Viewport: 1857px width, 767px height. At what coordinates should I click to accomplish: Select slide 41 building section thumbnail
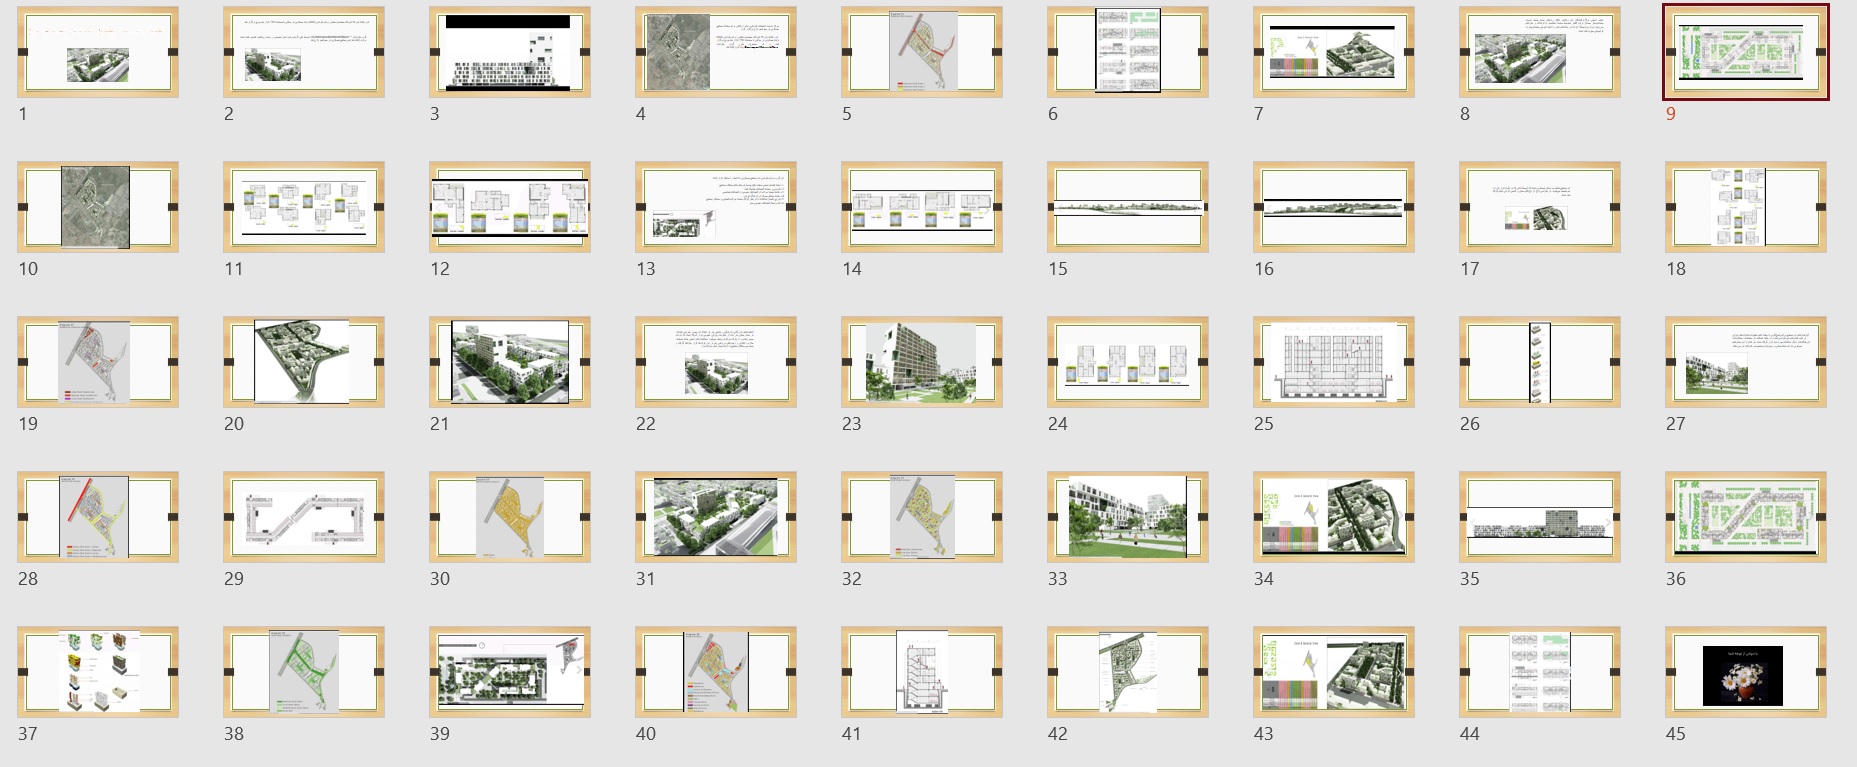coord(922,672)
